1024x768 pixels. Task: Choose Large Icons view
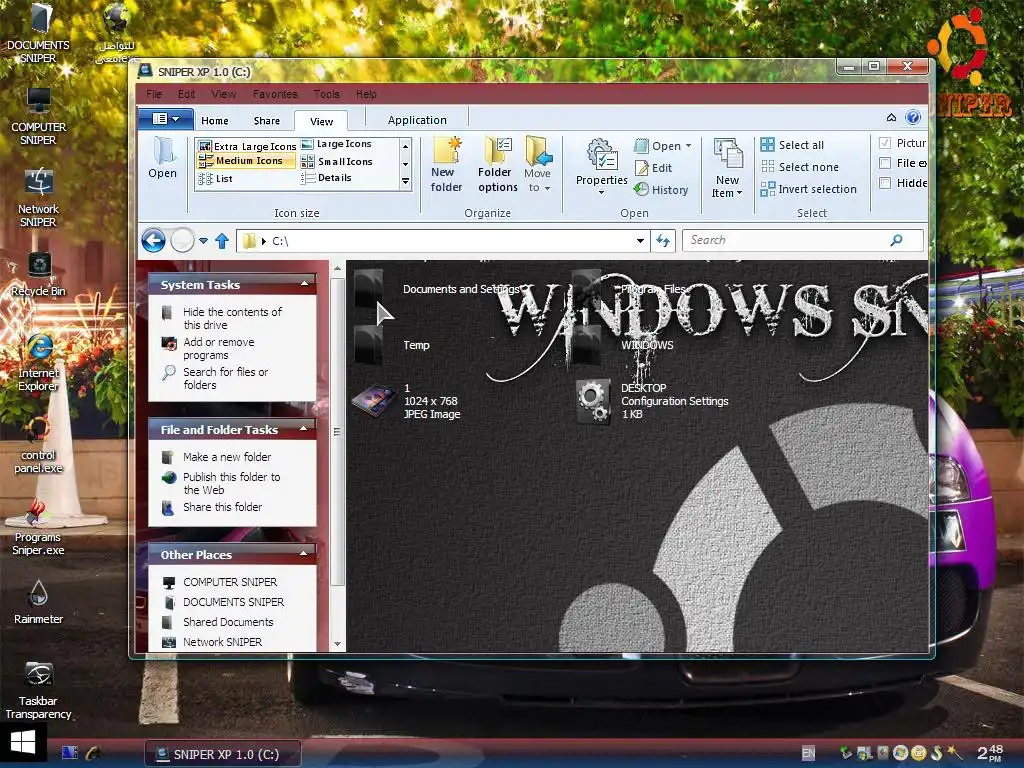point(337,144)
